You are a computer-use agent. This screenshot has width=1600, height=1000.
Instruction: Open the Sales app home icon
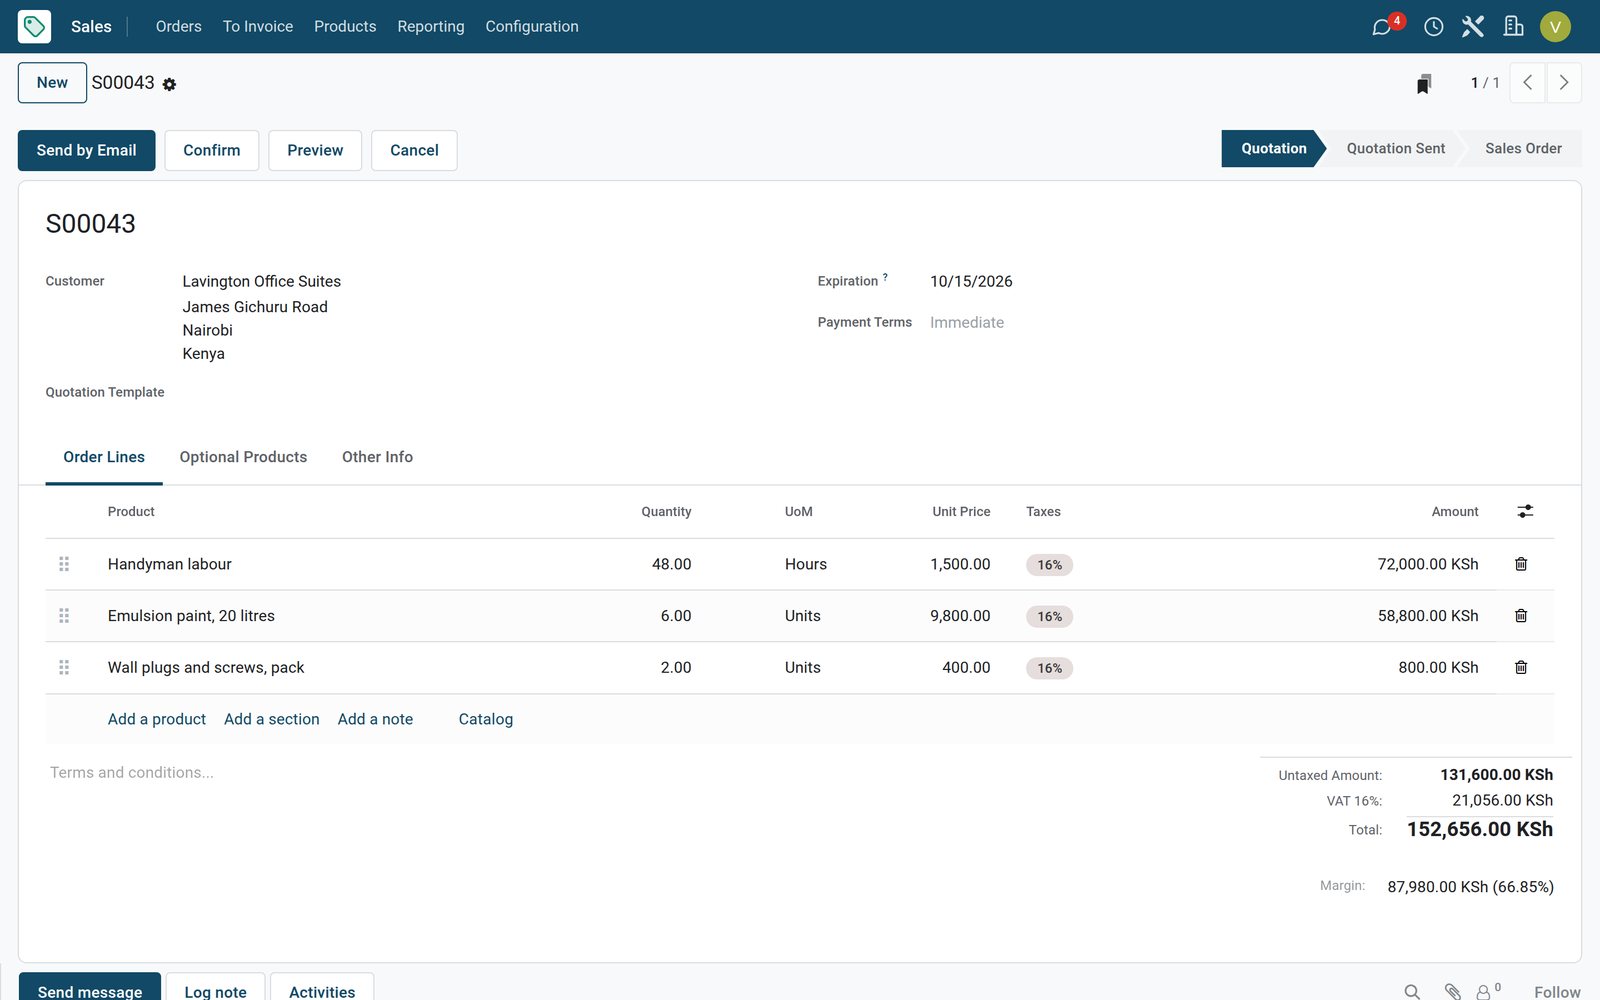(x=34, y=26)
